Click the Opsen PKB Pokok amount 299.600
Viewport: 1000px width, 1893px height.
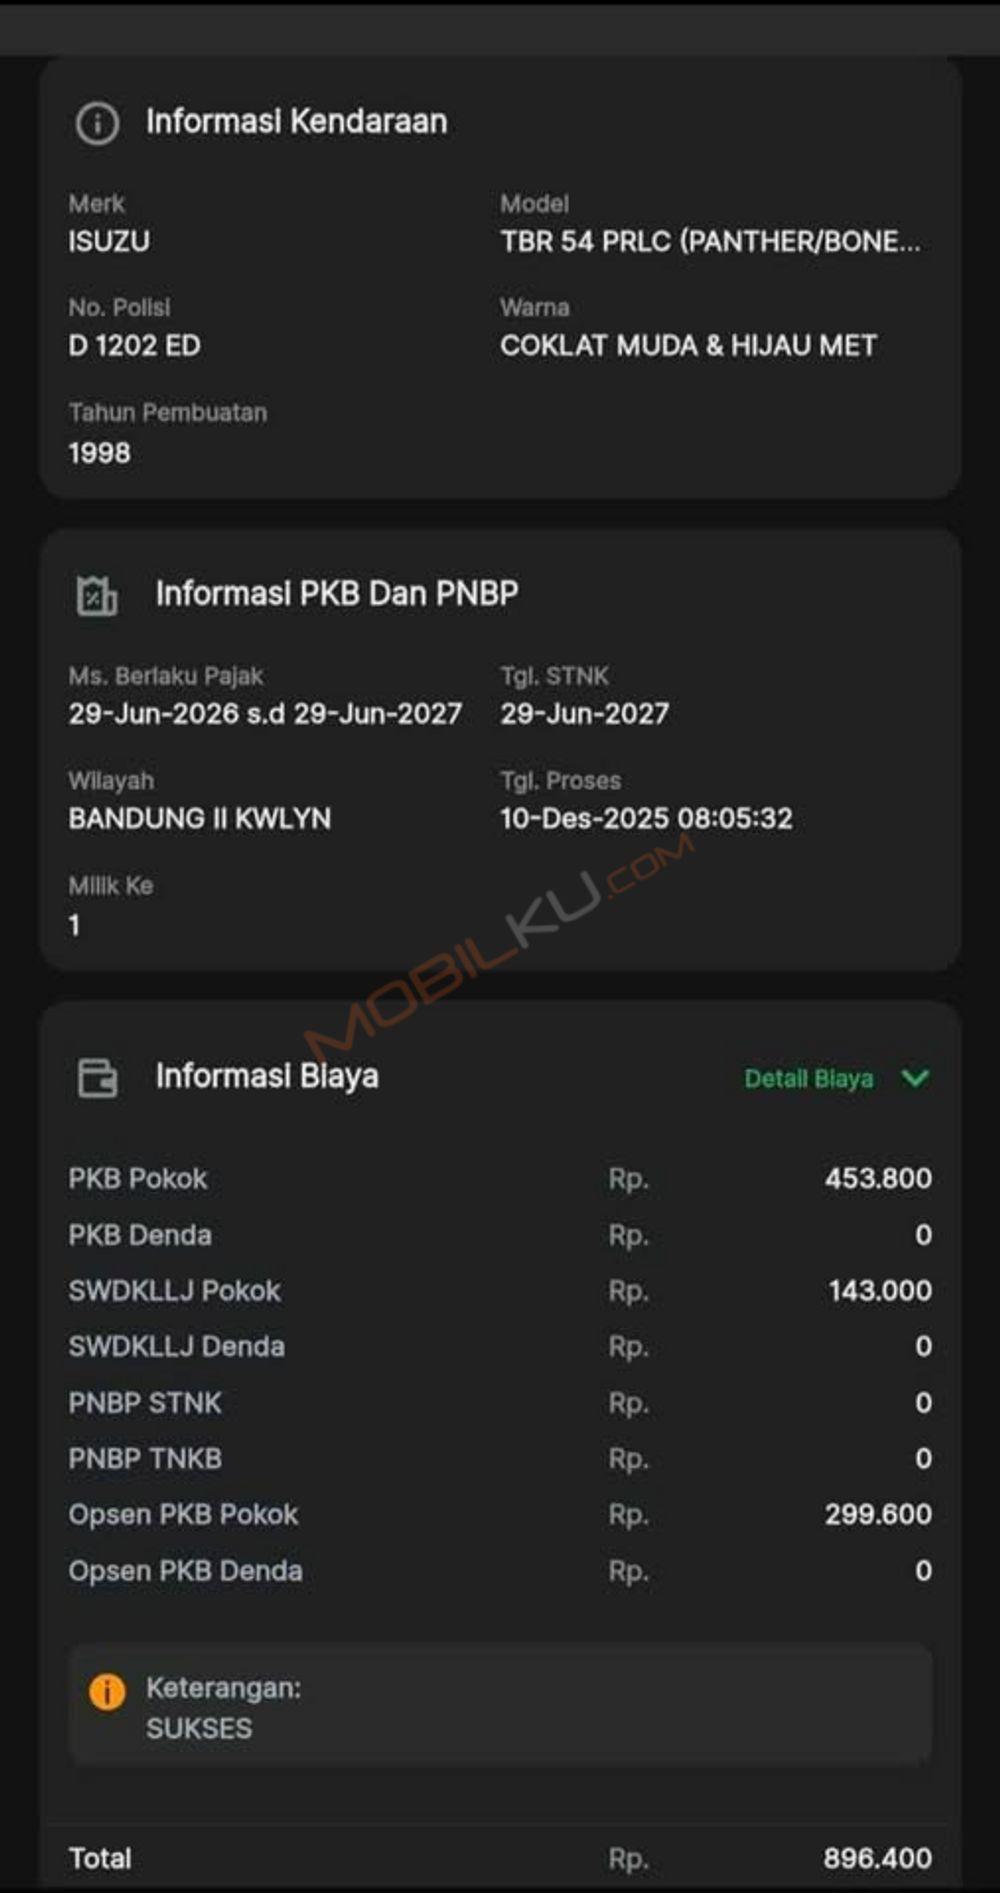point(877,1515)
